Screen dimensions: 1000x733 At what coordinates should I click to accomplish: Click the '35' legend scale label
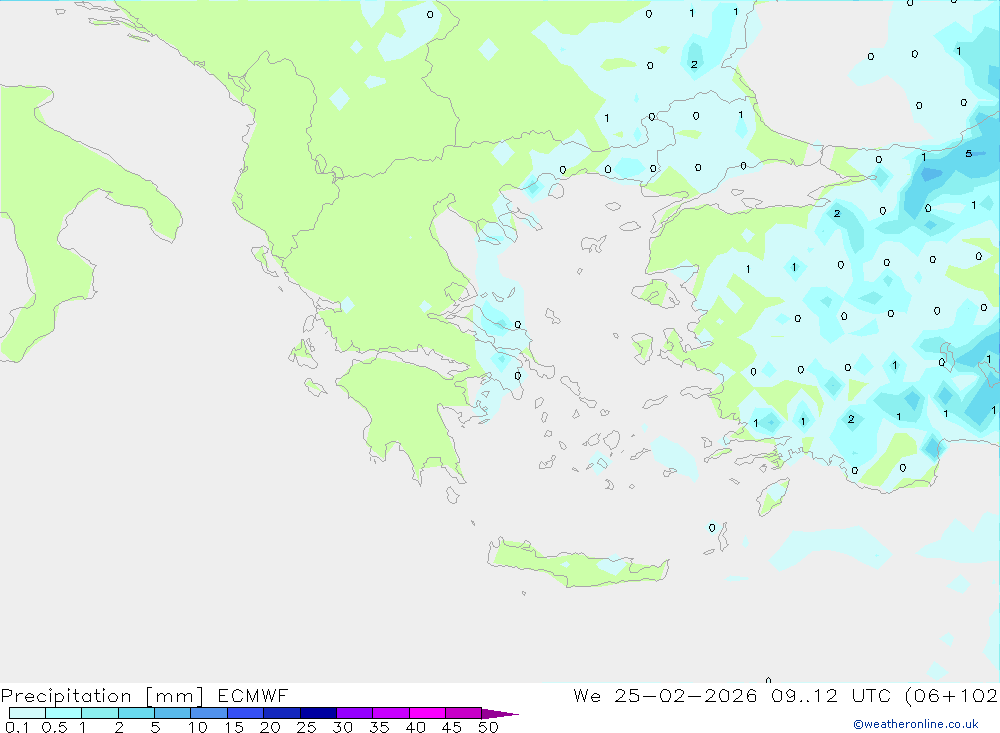pos(379,727)
